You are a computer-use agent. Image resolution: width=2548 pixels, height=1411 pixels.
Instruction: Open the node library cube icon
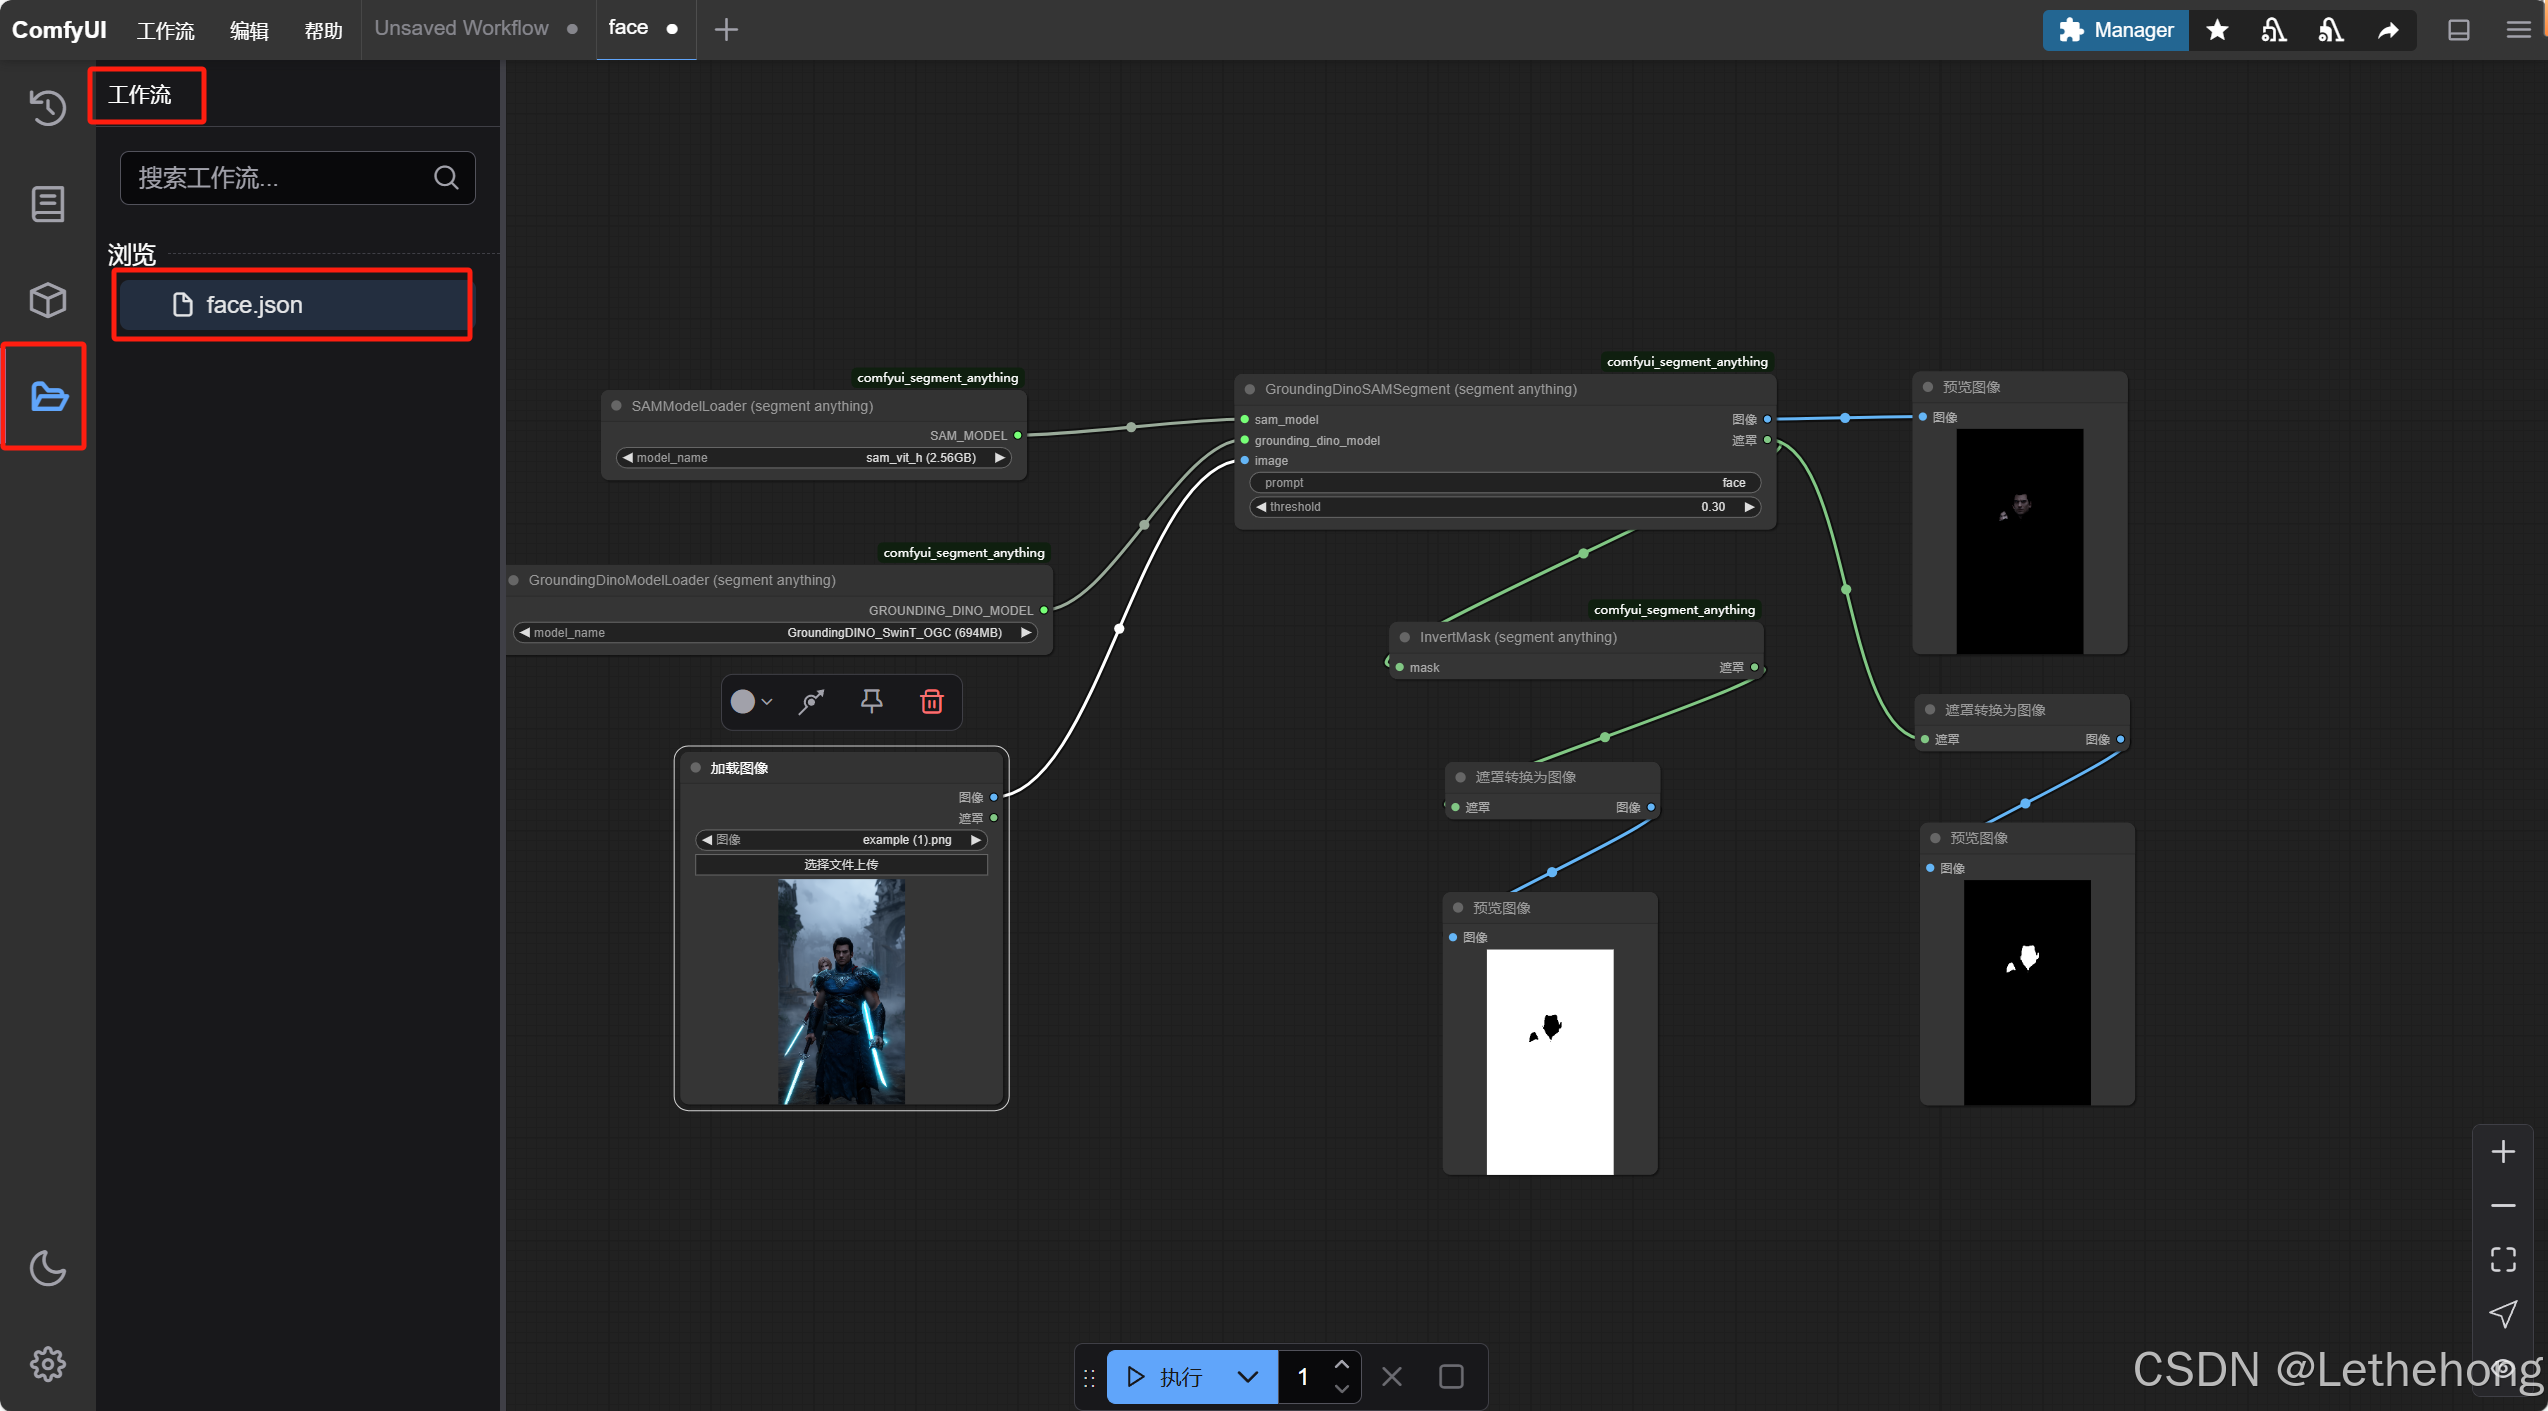click(47, 300)
